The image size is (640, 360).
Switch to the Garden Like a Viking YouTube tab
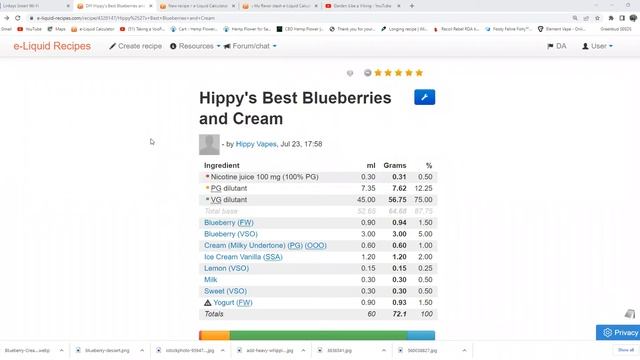point(362,6)
